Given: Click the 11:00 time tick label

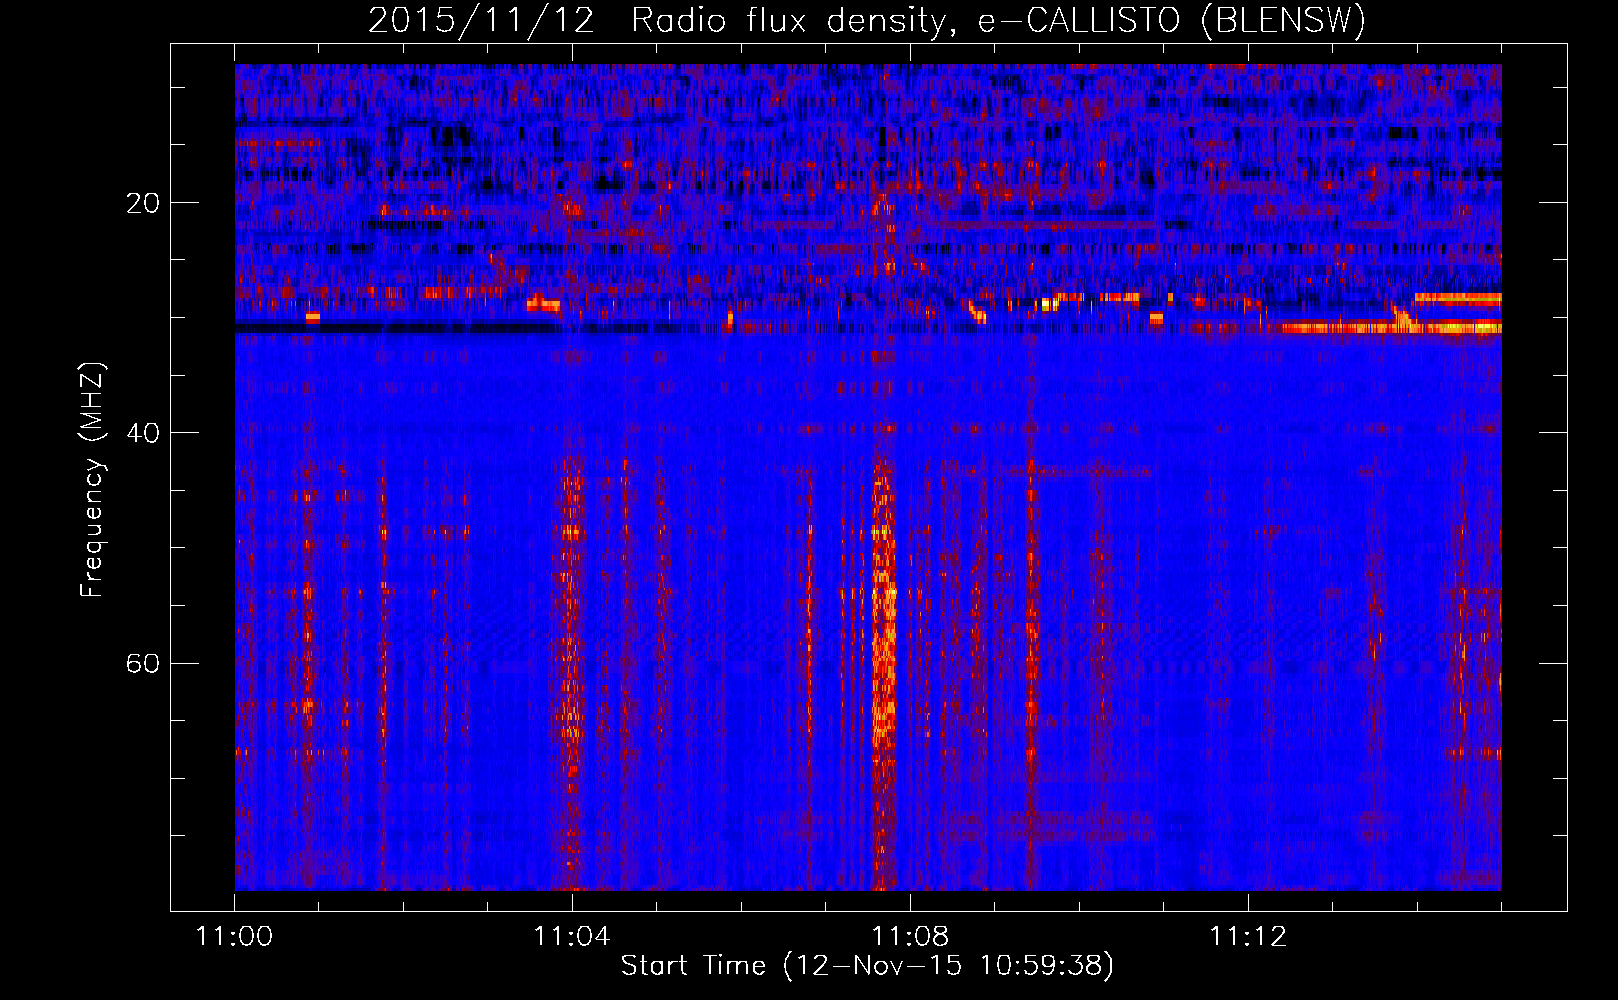Looking at the screenshot, I should point(235,936).
